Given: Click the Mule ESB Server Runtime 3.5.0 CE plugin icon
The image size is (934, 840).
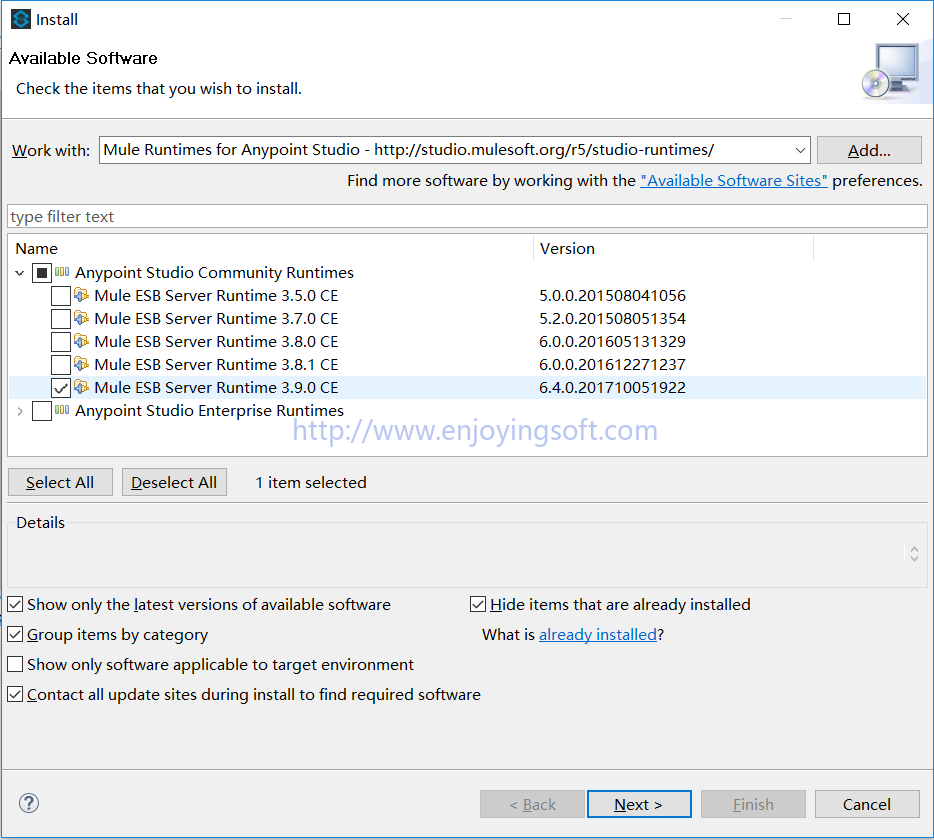Looking at the screenshot, I should (x=81, y=295).
